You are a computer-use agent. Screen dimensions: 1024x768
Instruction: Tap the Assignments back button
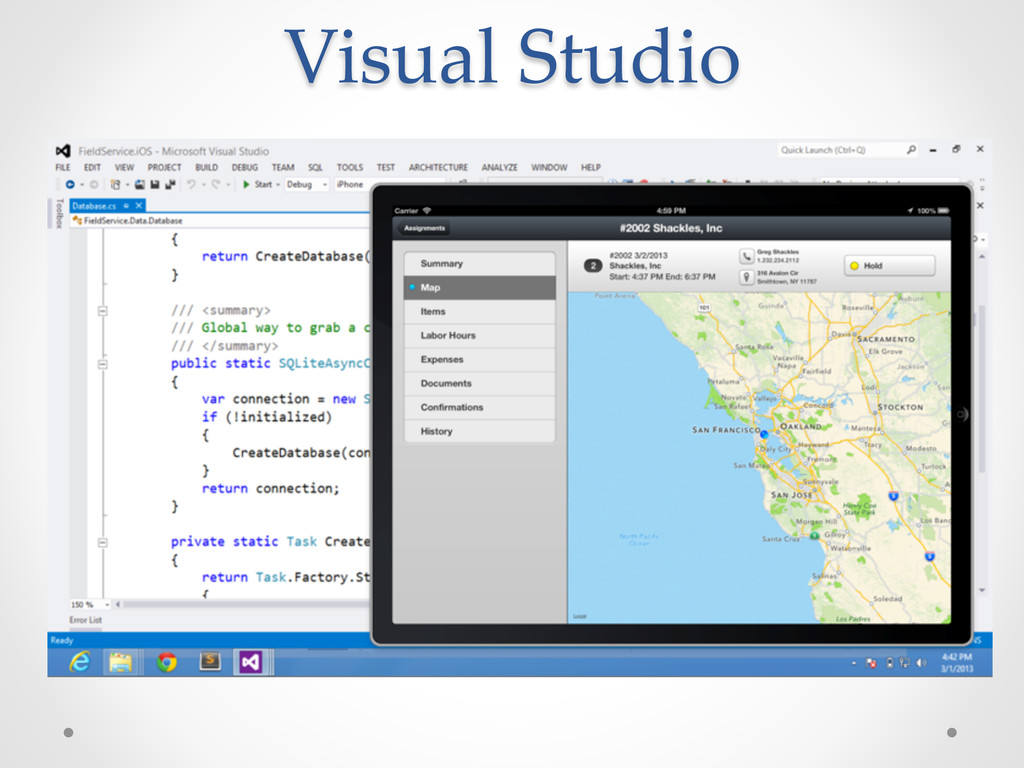423,228
